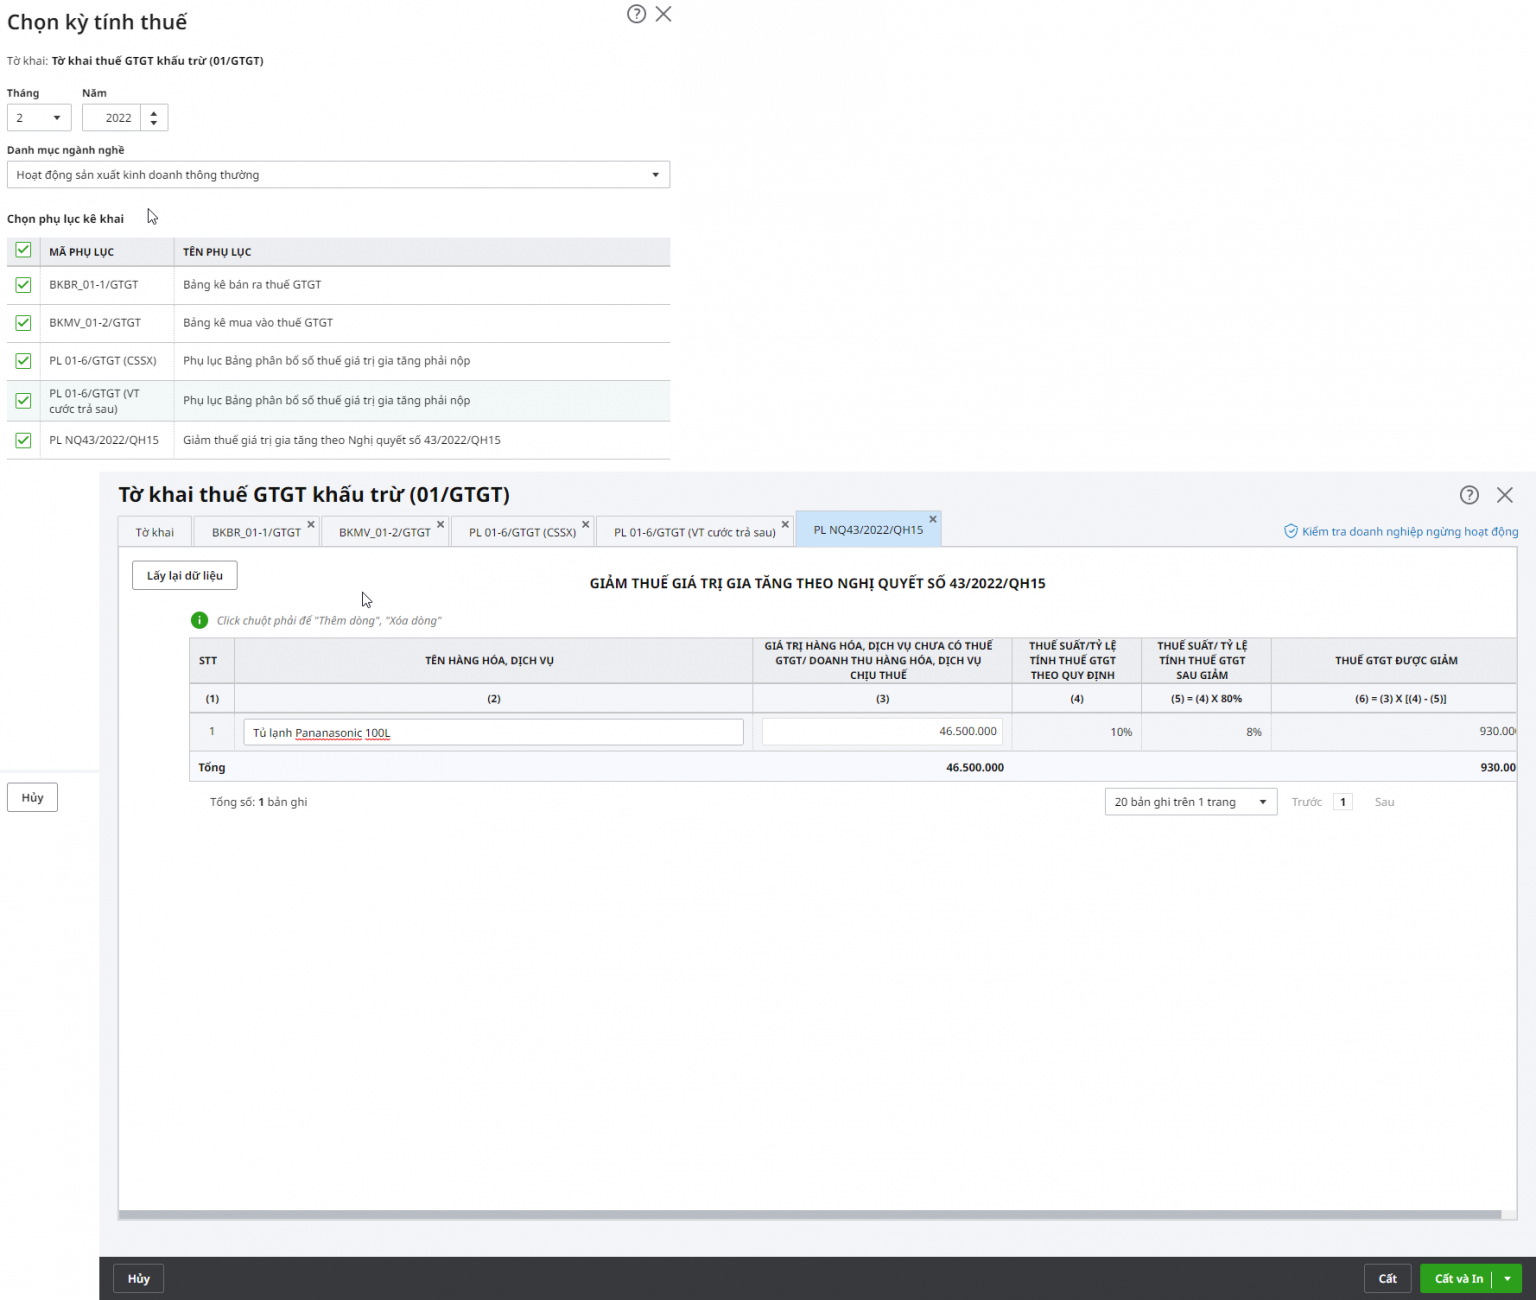Click the Bảng kê bán ra thuế GTGT row name
Viewport: 1536px width, 1300px height.
(252, 285)
